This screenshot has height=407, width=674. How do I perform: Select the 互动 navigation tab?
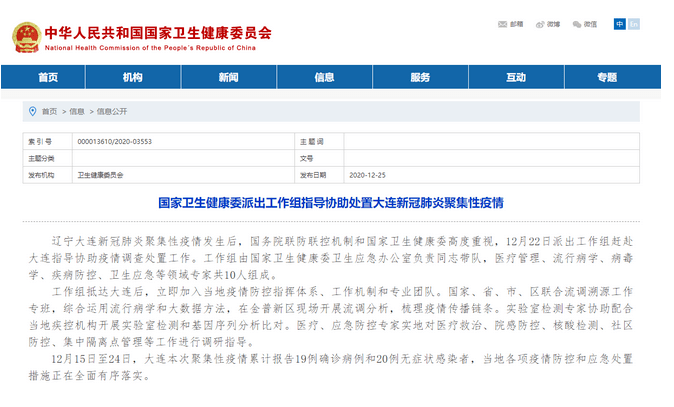(x=516, y=78)
